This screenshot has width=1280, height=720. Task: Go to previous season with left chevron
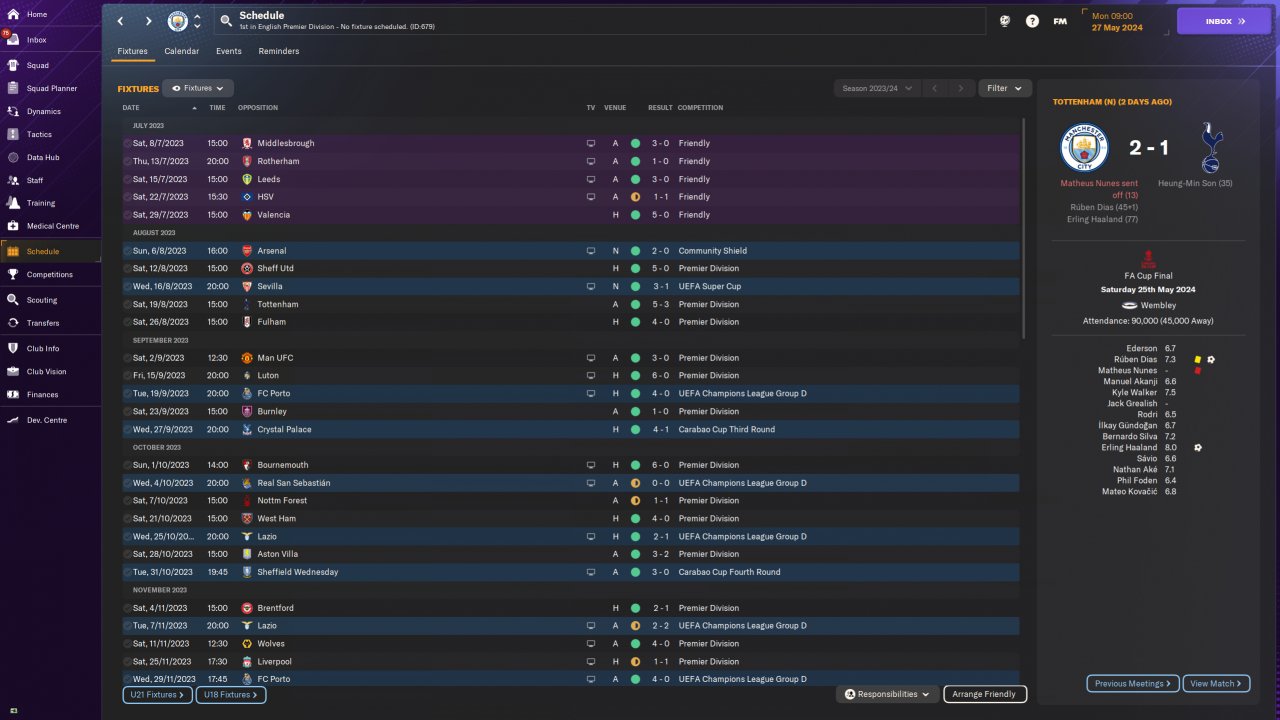(935, 88)
